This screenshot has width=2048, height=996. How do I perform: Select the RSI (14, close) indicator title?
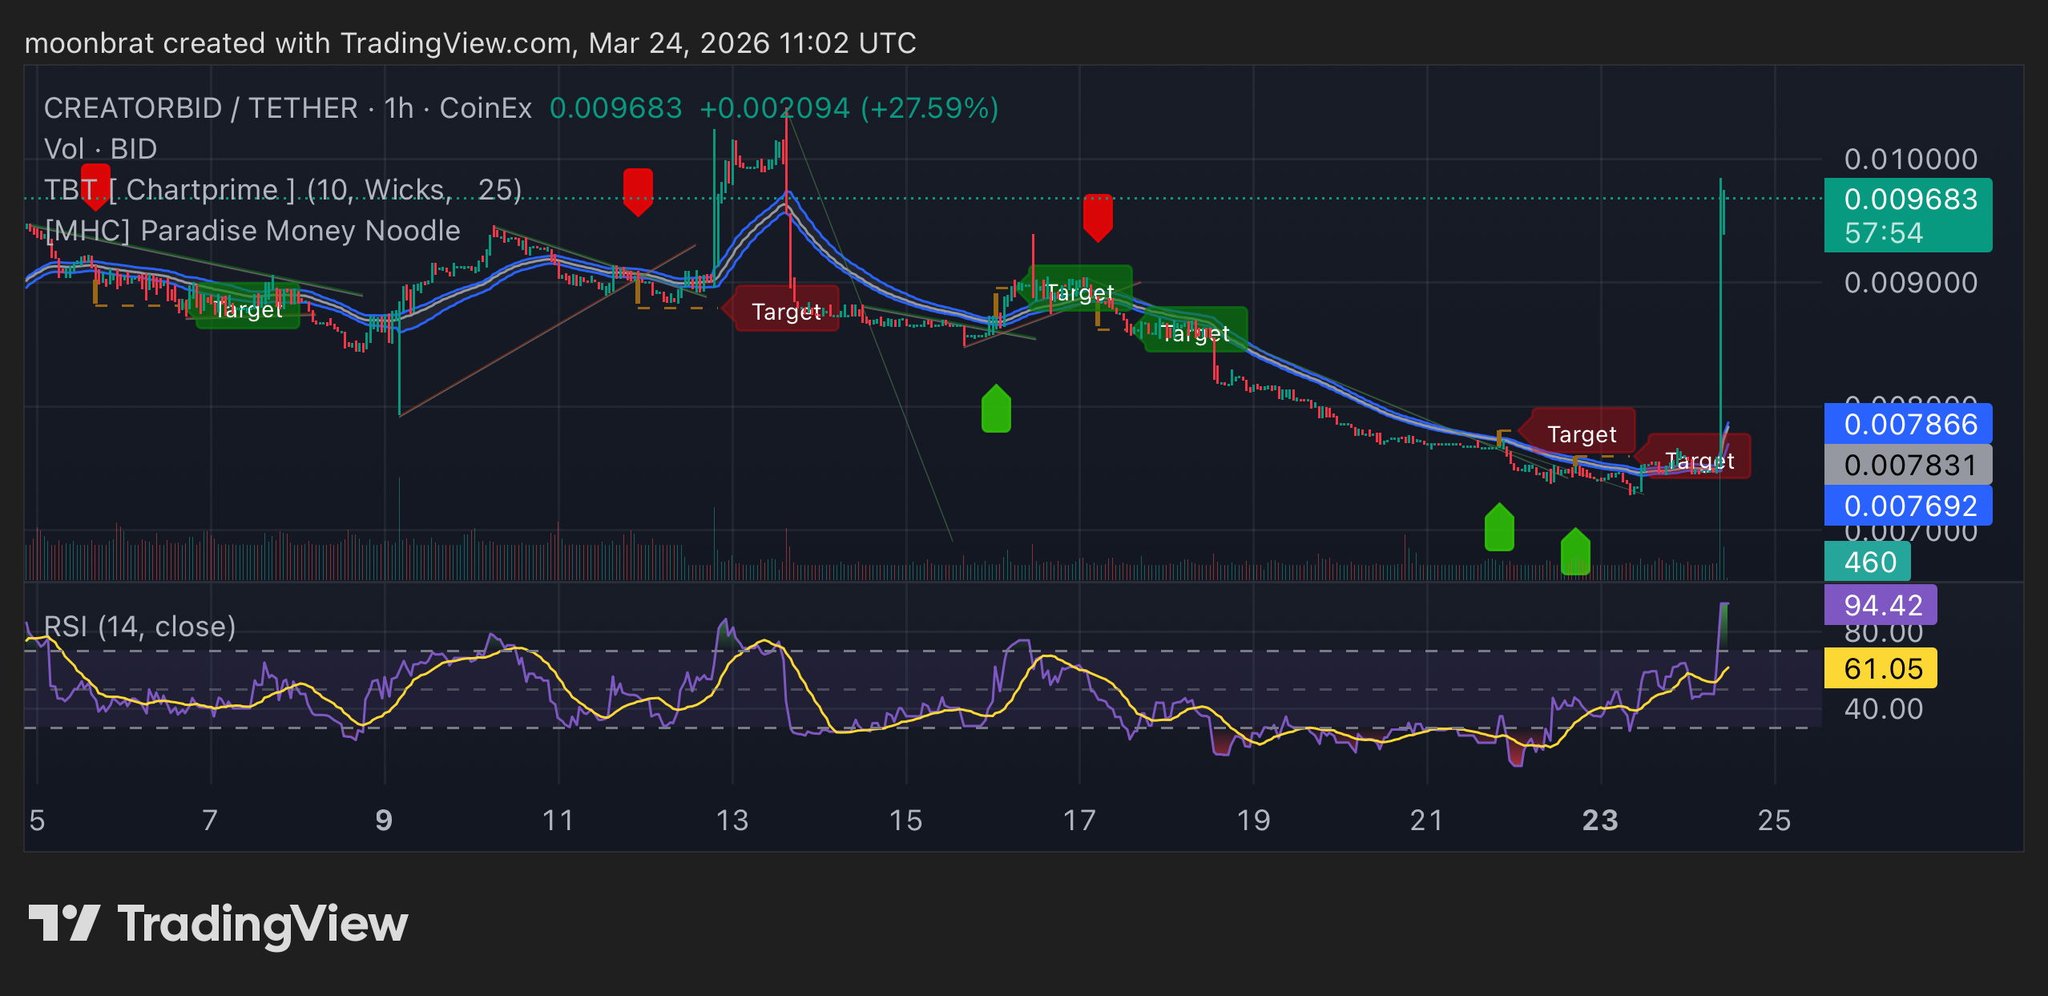point(140,627)
